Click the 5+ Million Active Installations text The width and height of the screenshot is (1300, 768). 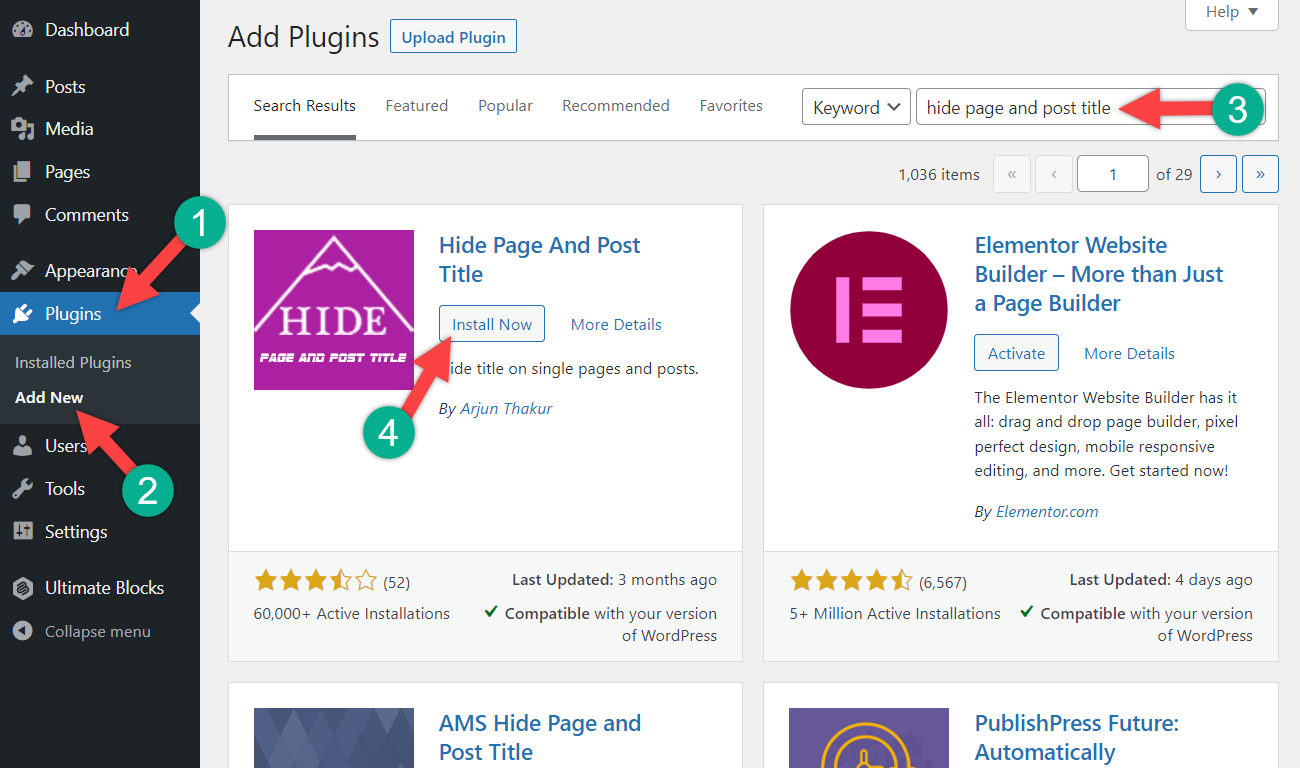(x=895, y=613)
